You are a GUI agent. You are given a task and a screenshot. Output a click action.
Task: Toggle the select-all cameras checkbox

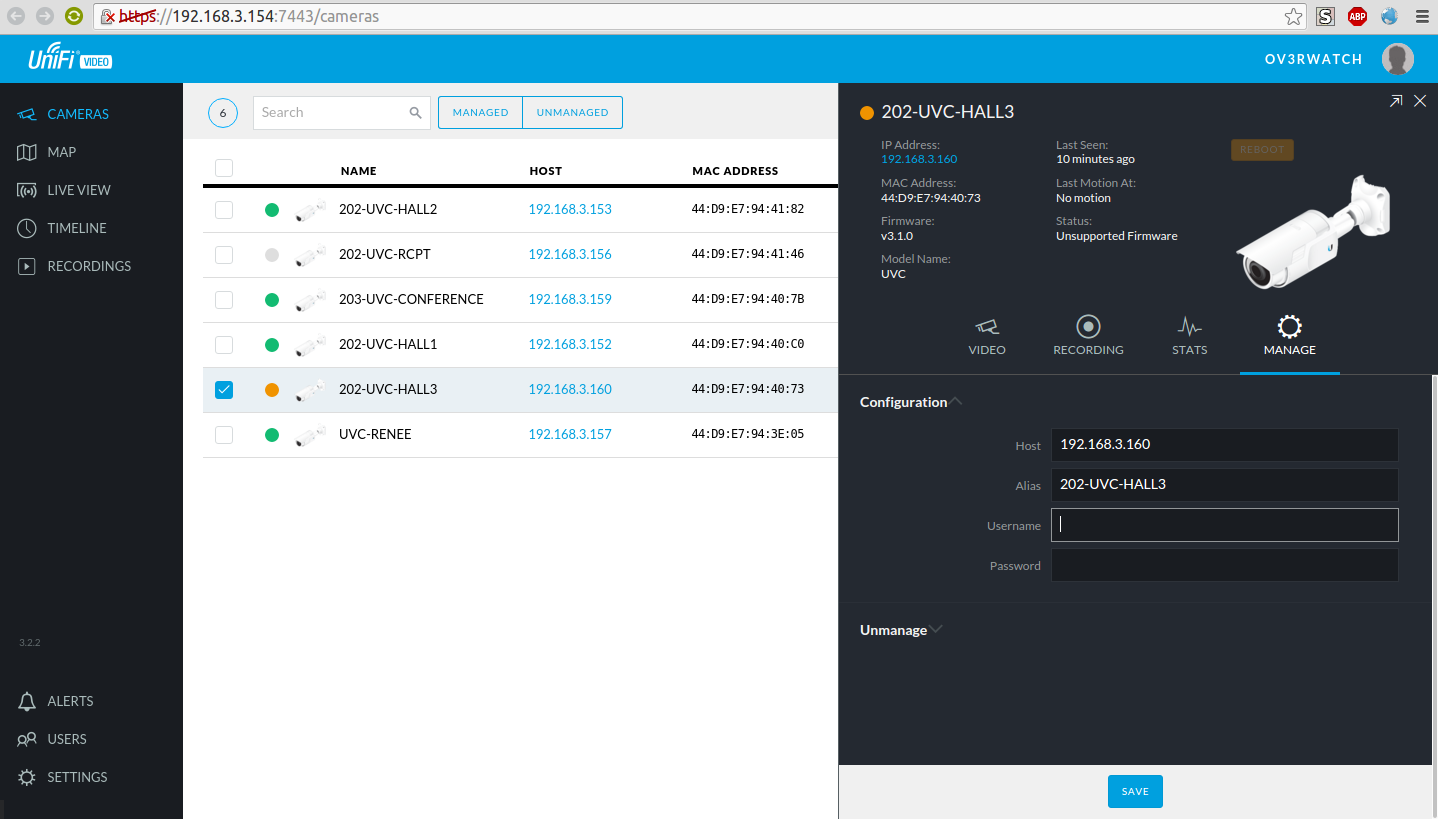pos(224,168)
